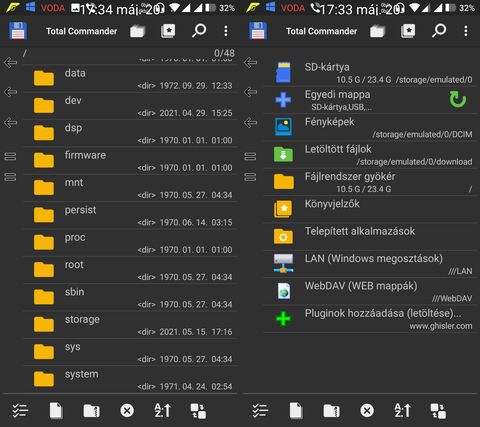Open the dev folder
The width and height of the screenshot is (480, 427).
click(130, 106)
